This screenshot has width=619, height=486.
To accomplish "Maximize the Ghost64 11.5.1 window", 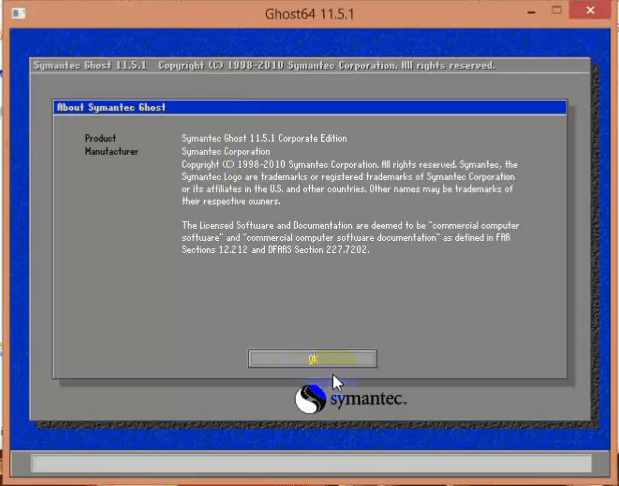I will click(x=556, y=13).
